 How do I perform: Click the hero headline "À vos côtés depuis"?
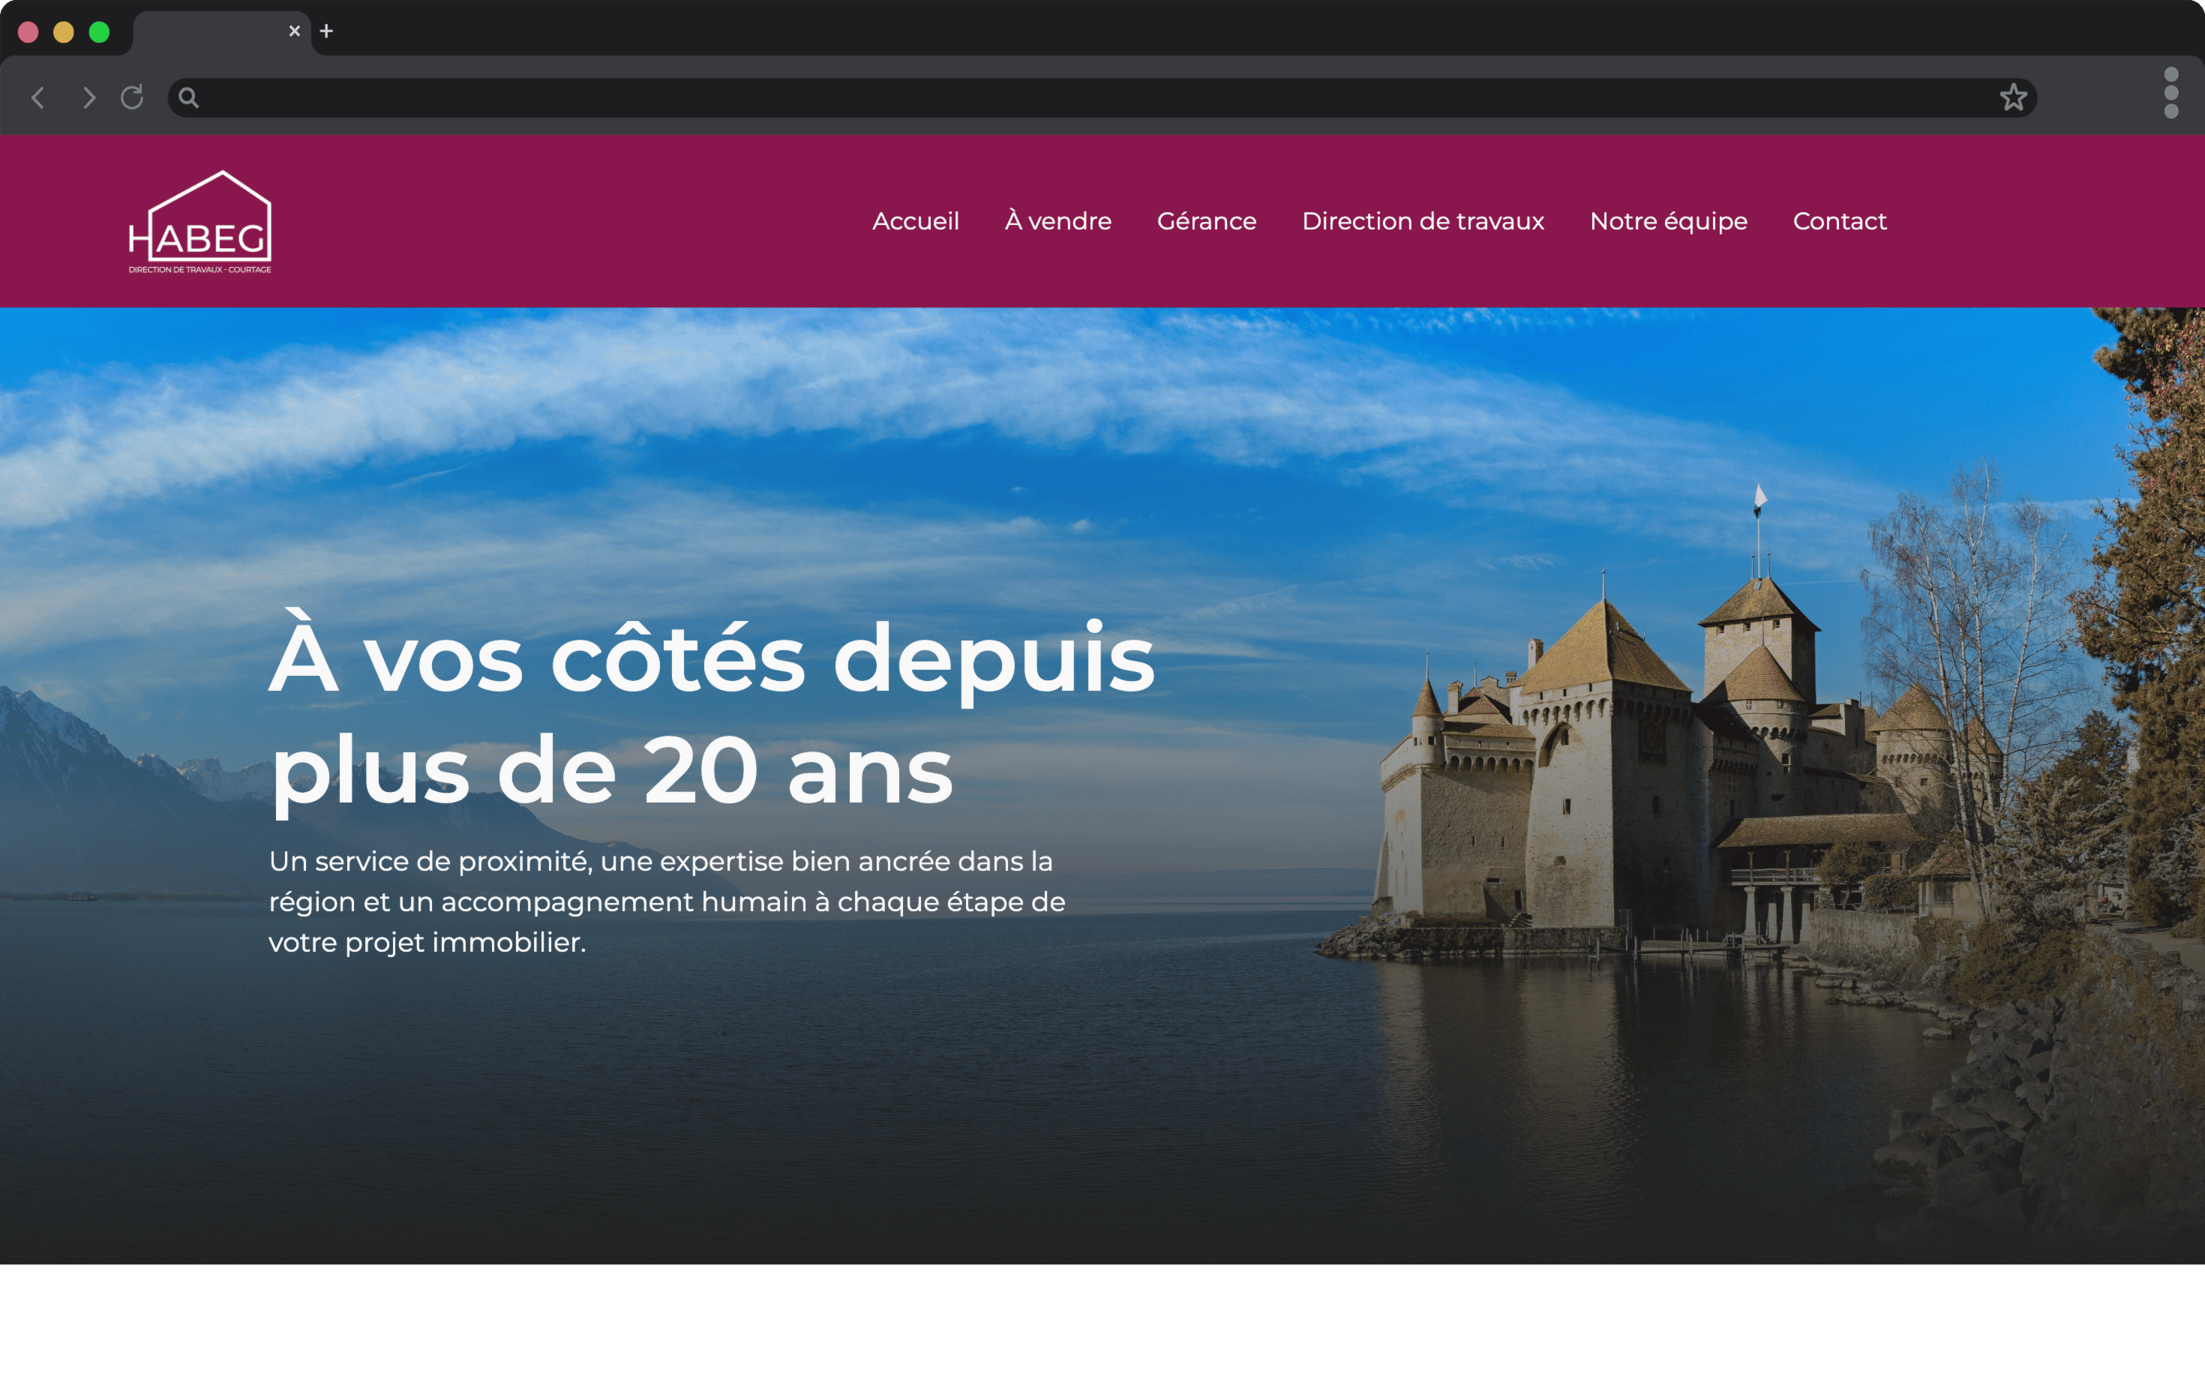point(711,659)
